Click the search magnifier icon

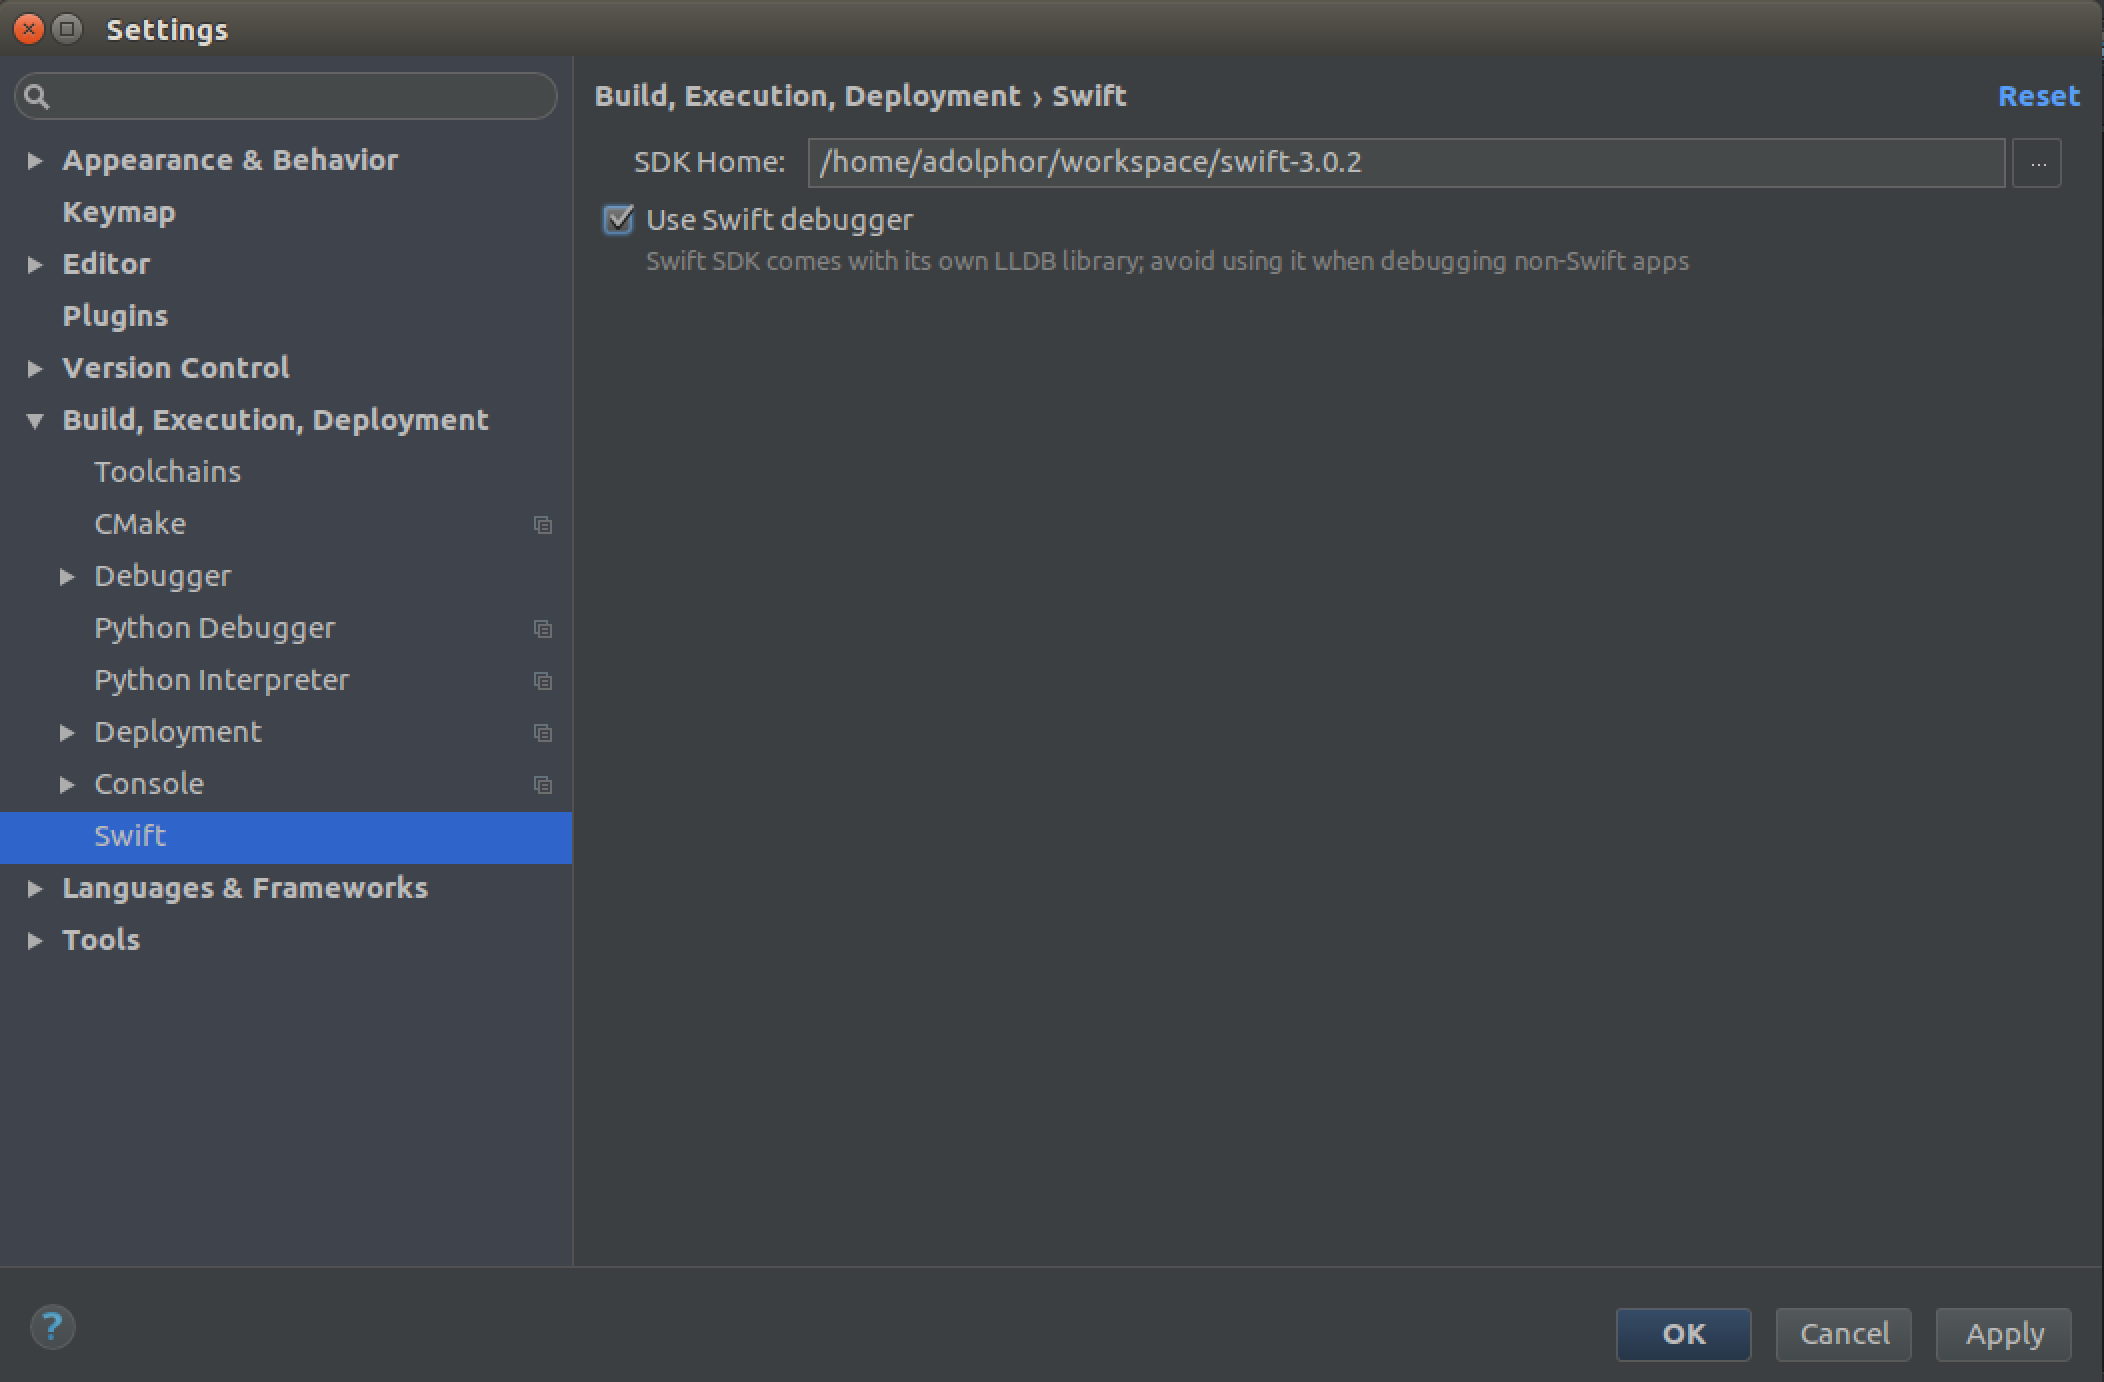[37, 96]
